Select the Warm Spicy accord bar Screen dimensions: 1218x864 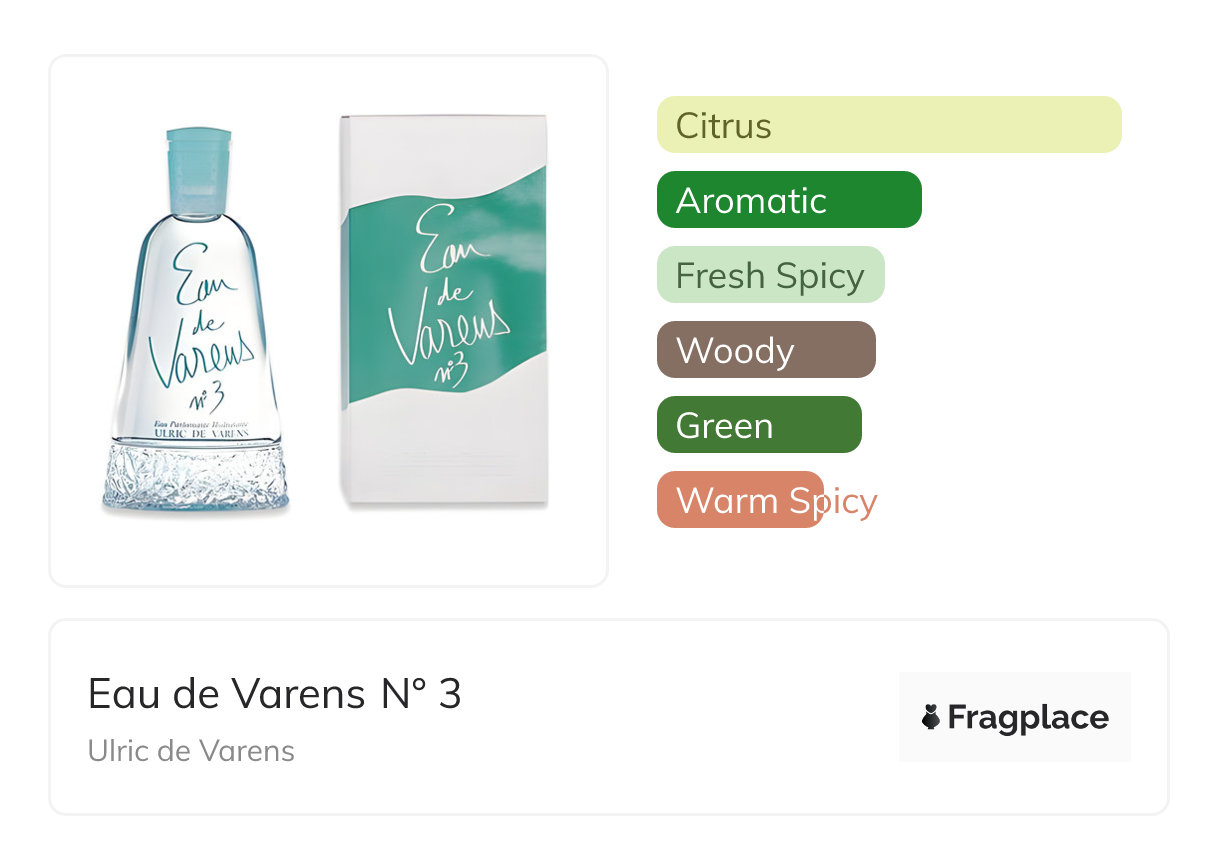tap(740, 500)
